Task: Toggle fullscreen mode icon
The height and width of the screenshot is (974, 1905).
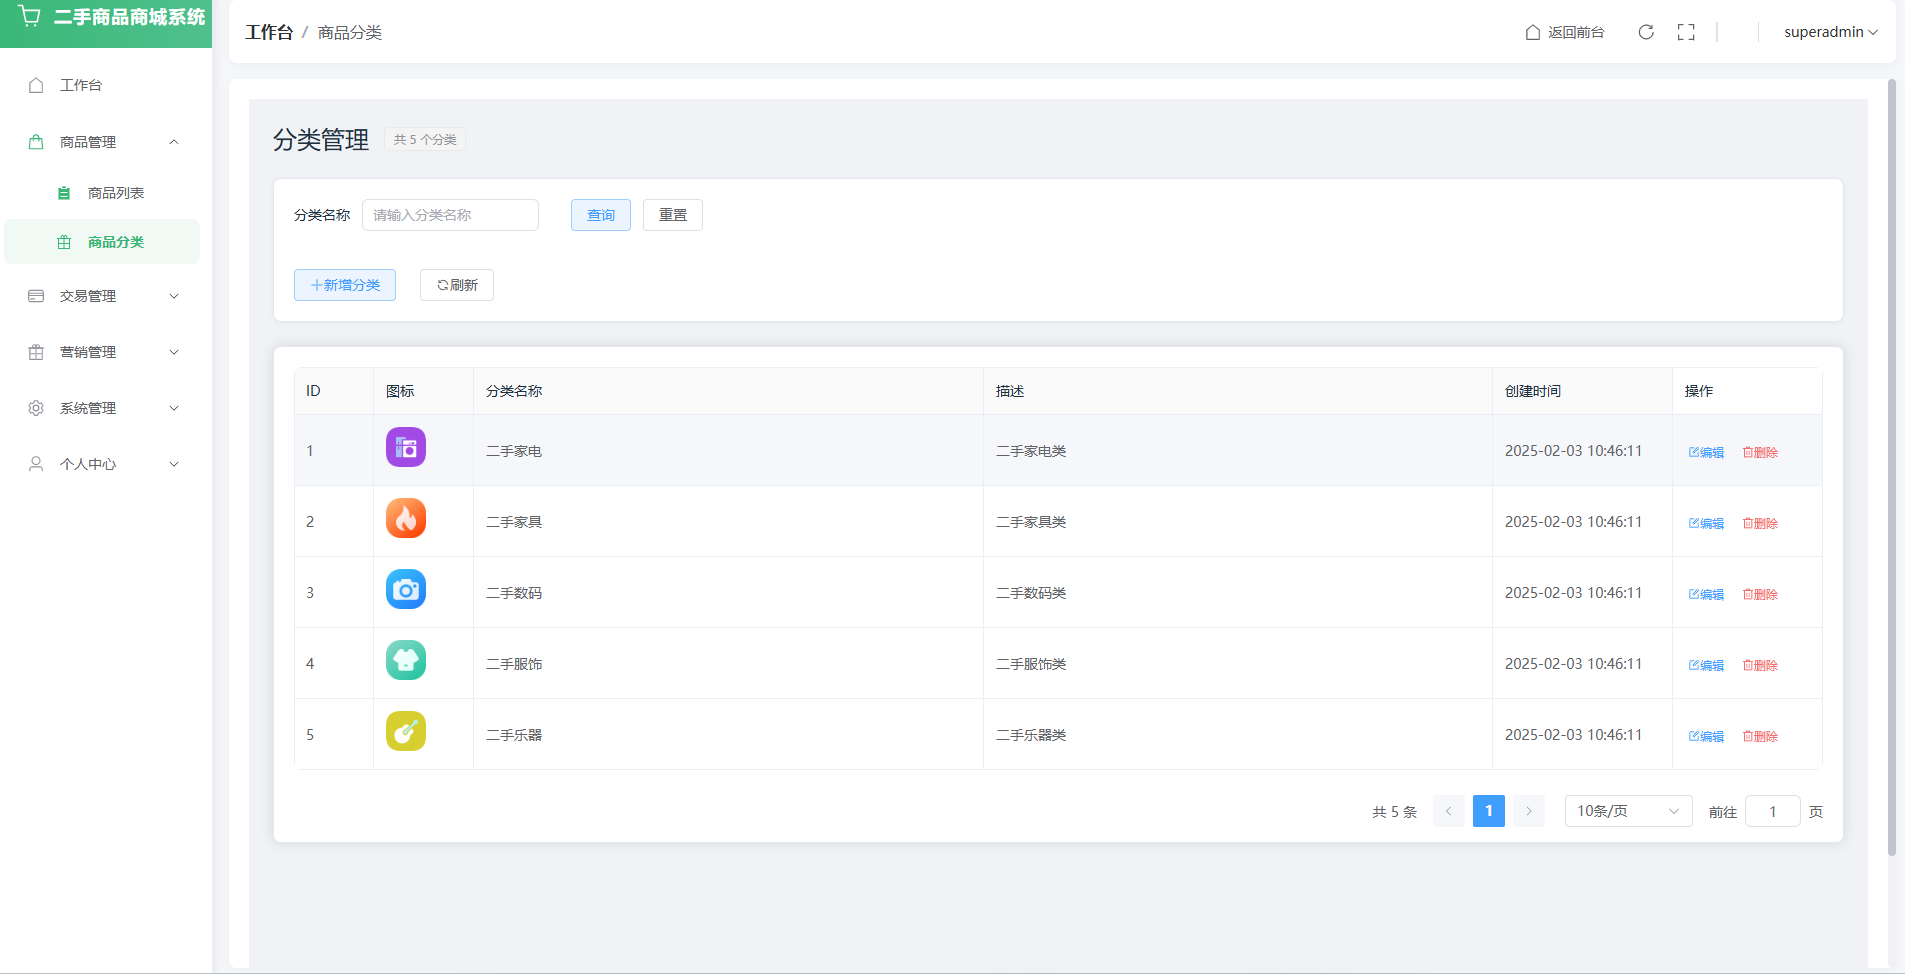Action: pos(1686,32)
